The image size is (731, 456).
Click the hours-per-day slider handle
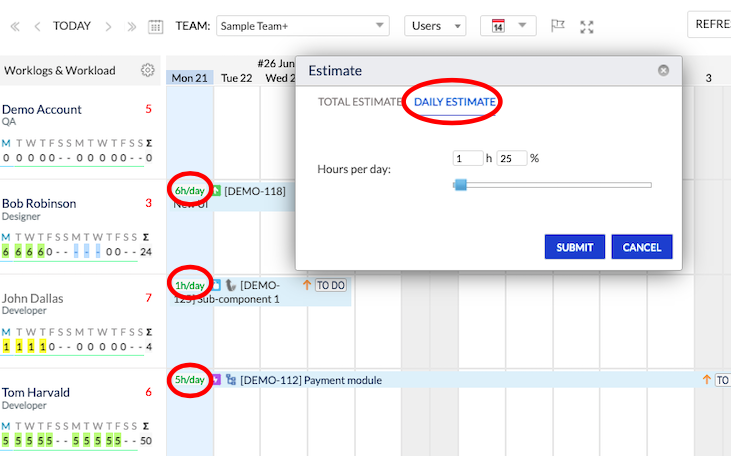click(460, 184)
